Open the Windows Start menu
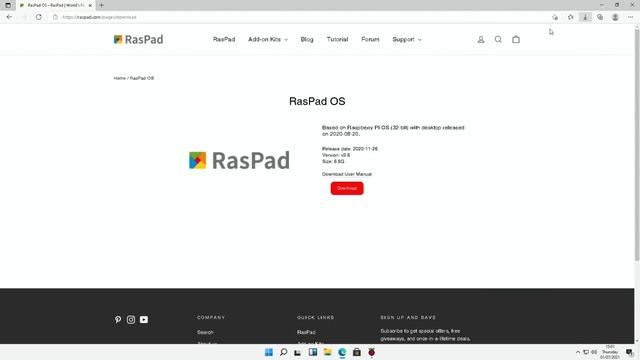 269,352
